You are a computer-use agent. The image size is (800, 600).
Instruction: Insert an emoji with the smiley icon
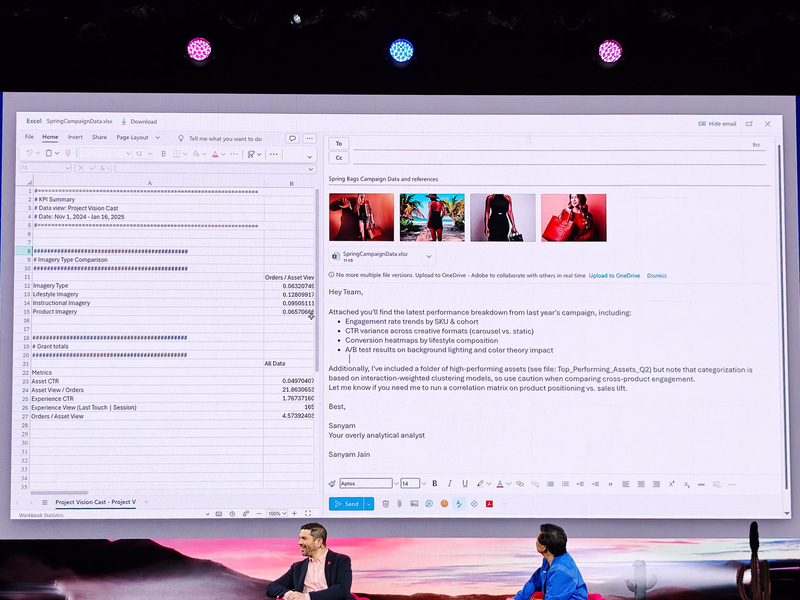click(444, 504)
